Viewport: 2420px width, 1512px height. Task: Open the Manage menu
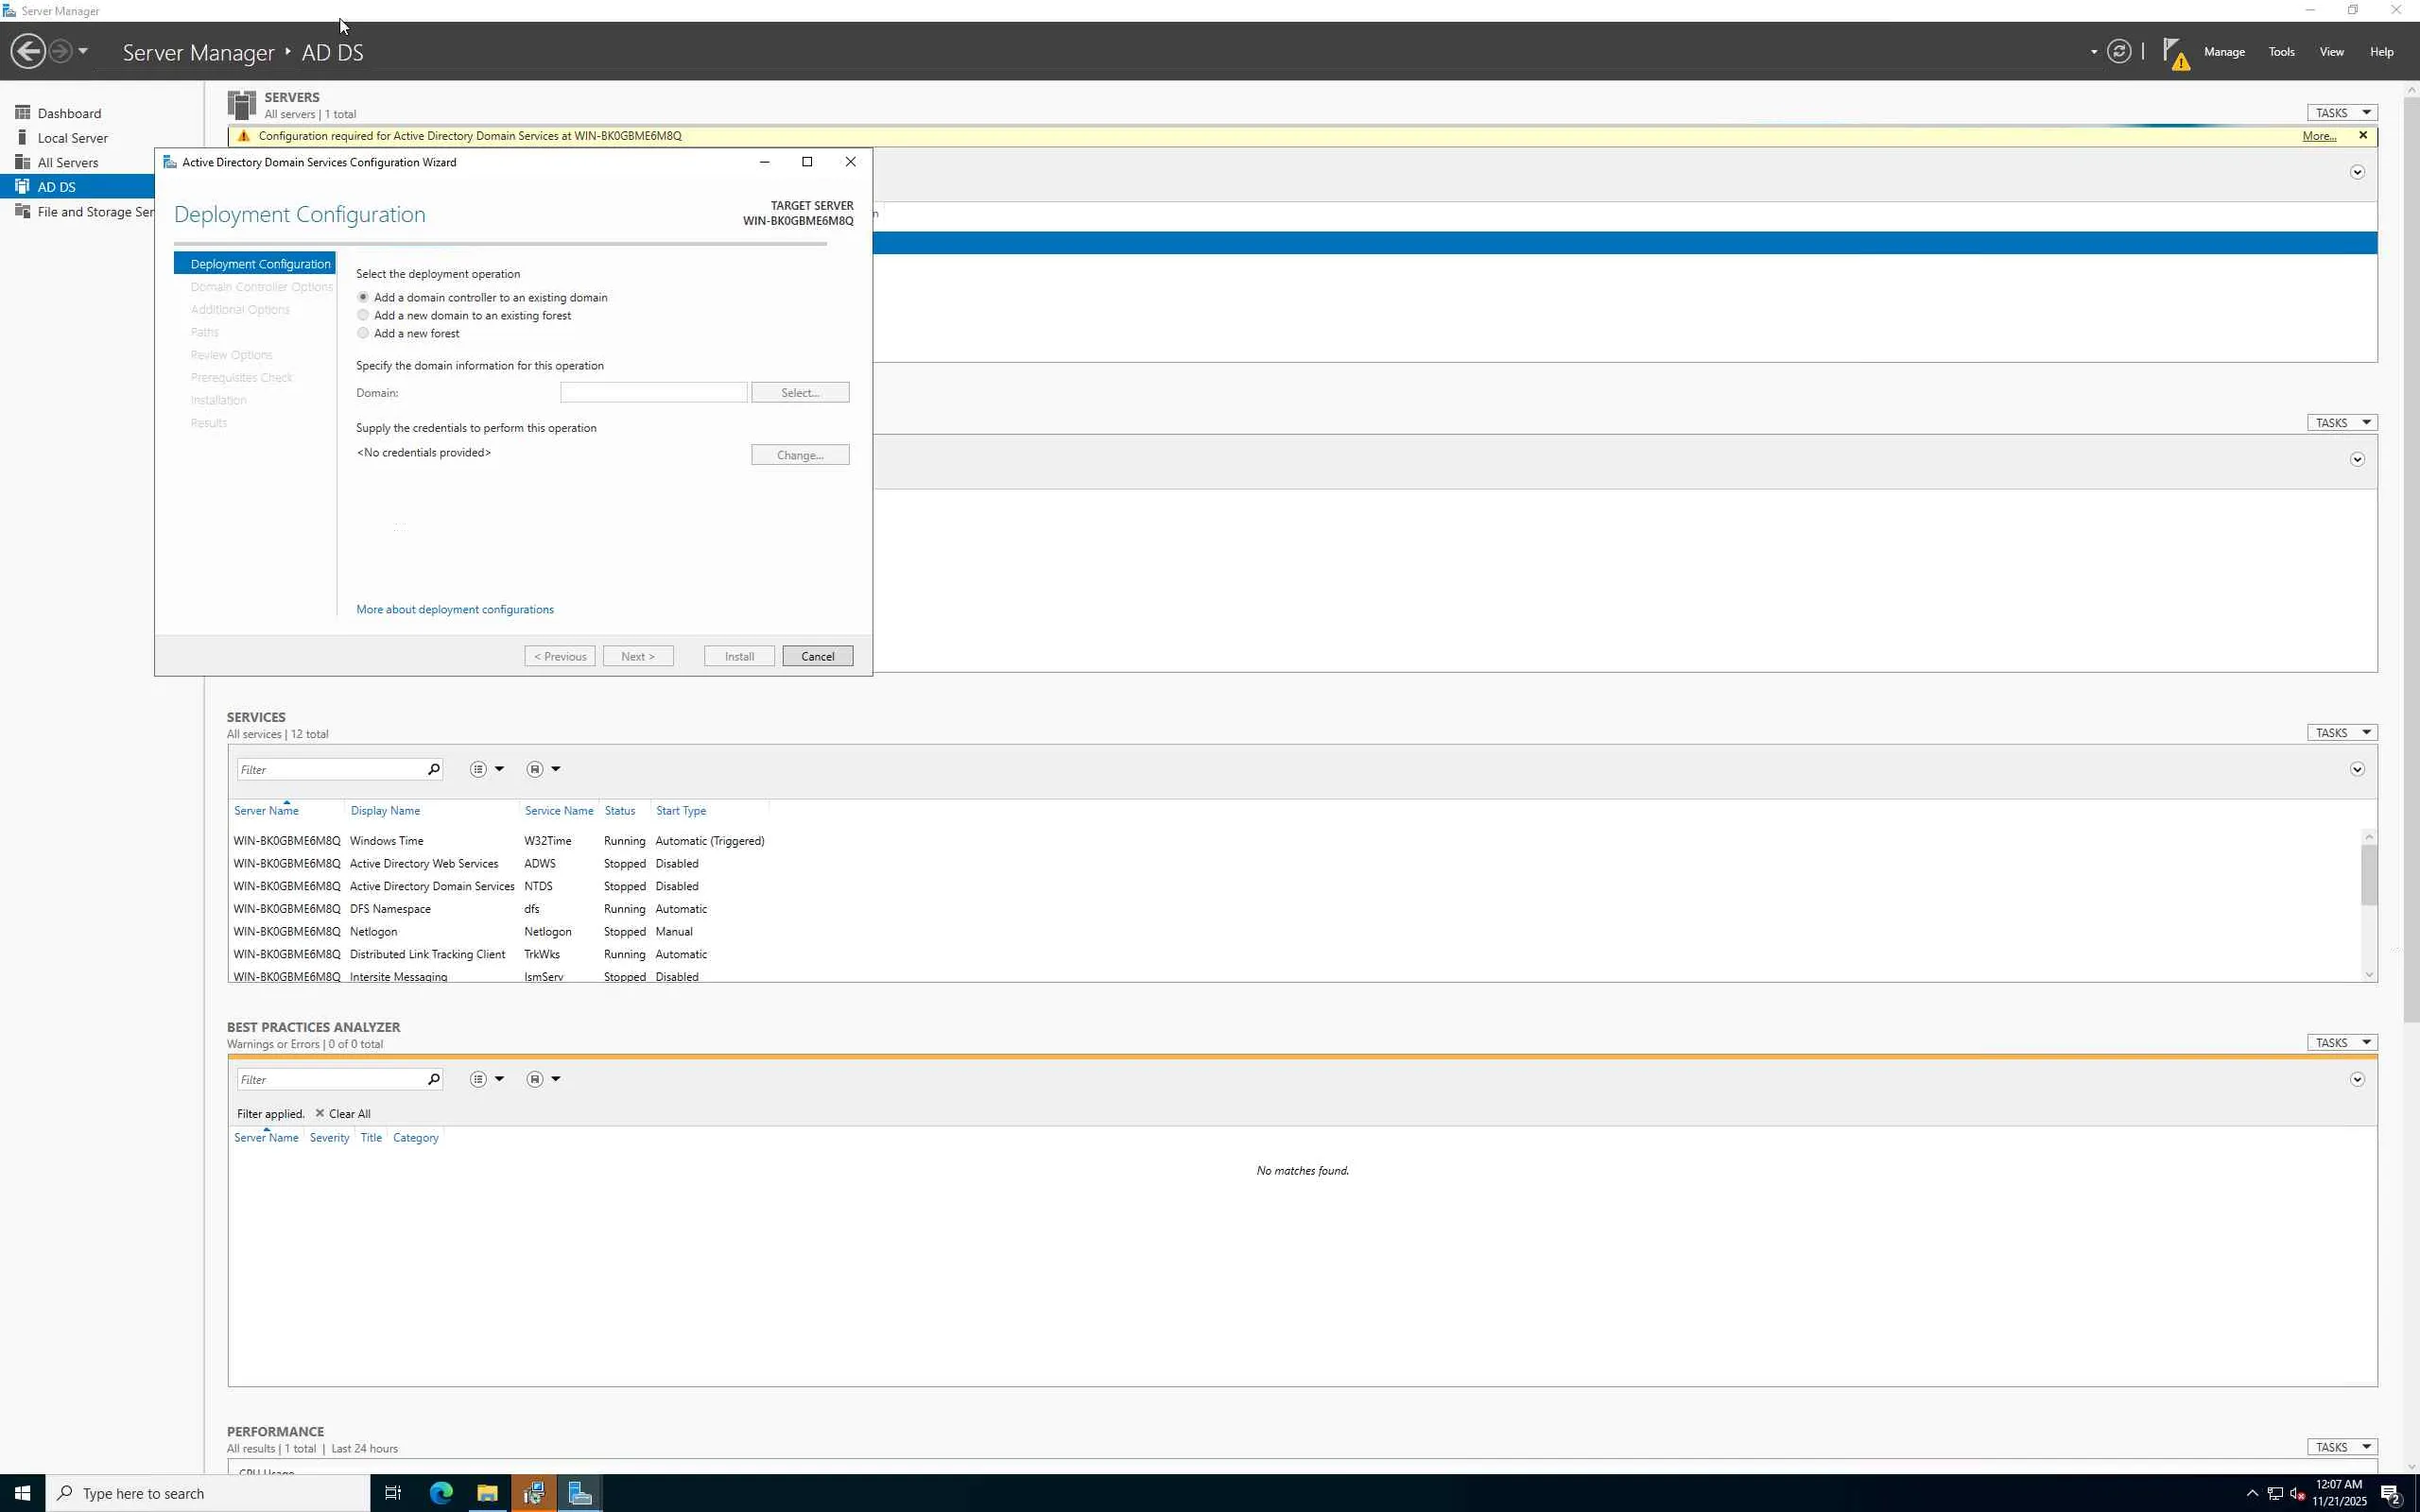2223,52
